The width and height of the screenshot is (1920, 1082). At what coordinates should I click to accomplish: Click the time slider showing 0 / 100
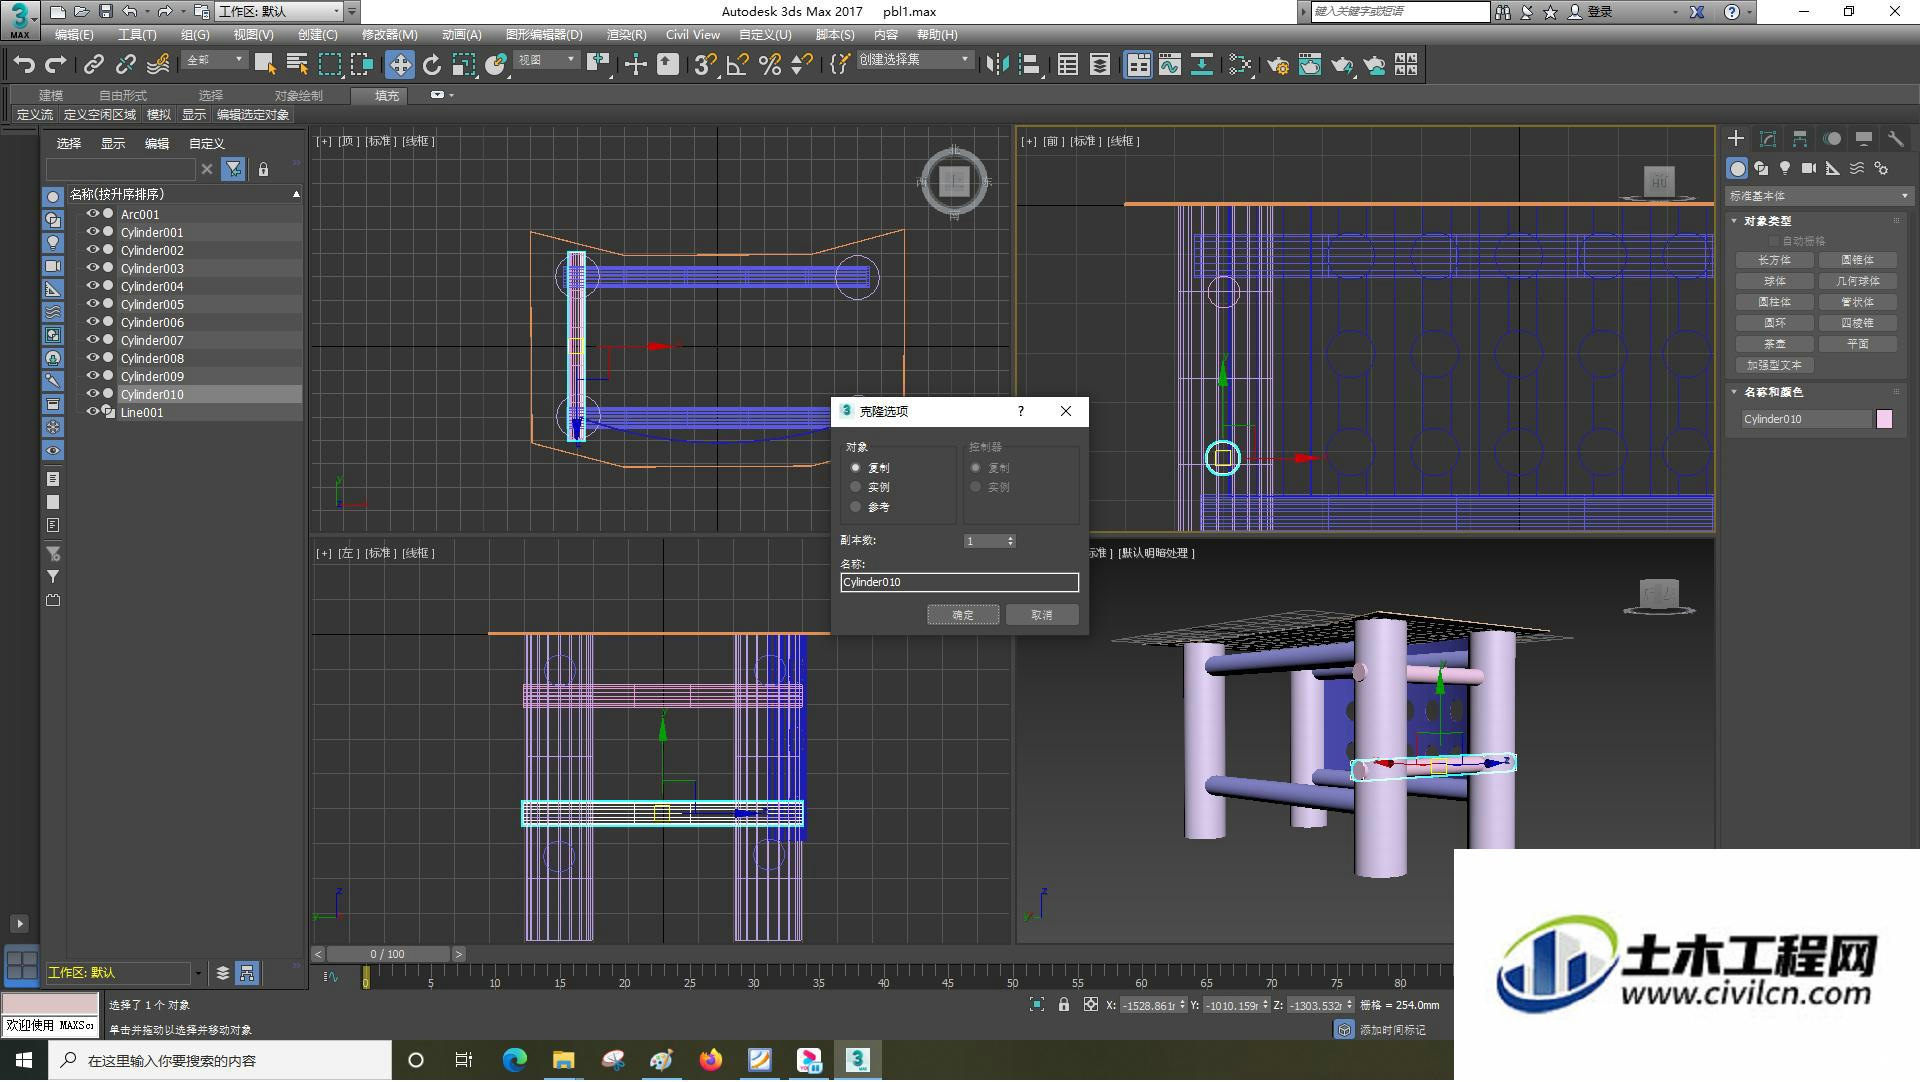click(x=388, y=954)
